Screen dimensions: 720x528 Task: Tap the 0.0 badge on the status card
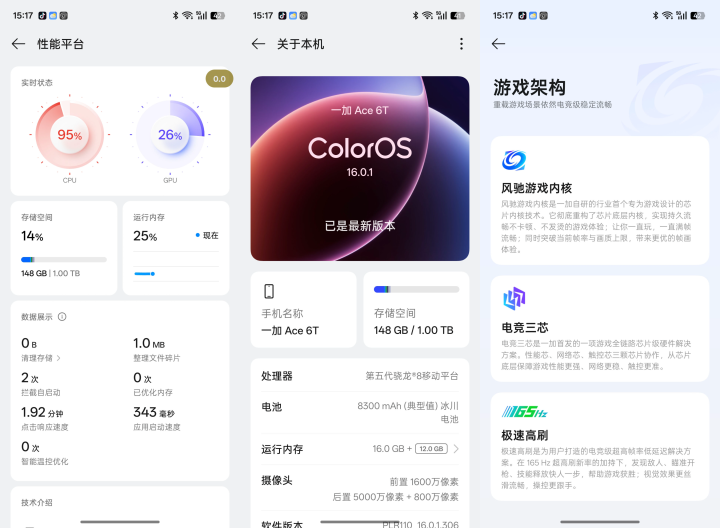[x=219, y=79]
